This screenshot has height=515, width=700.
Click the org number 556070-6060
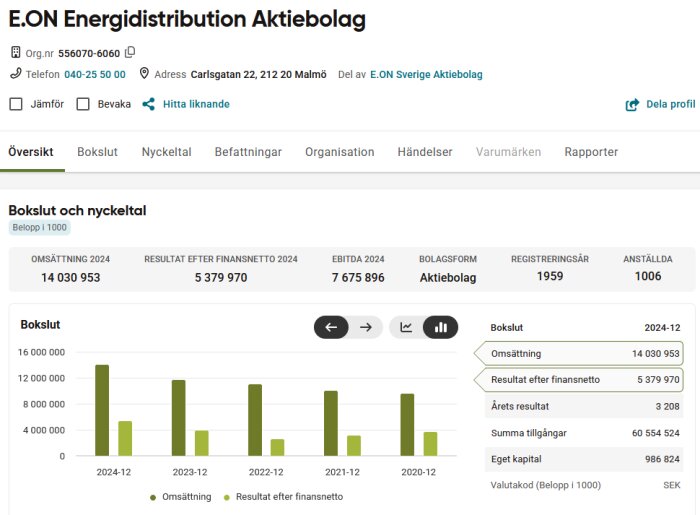89,54
